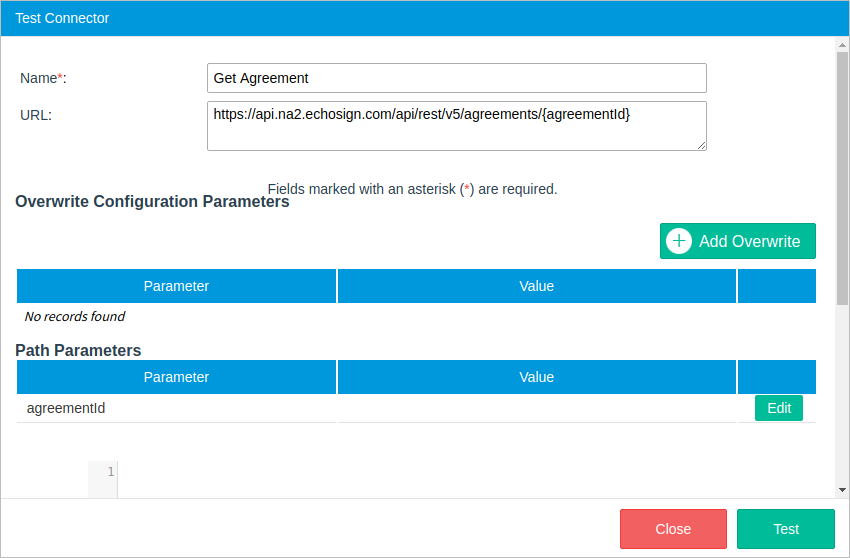Click the URL text area resize handle
The image size is (850, 558).
[701, 145]
